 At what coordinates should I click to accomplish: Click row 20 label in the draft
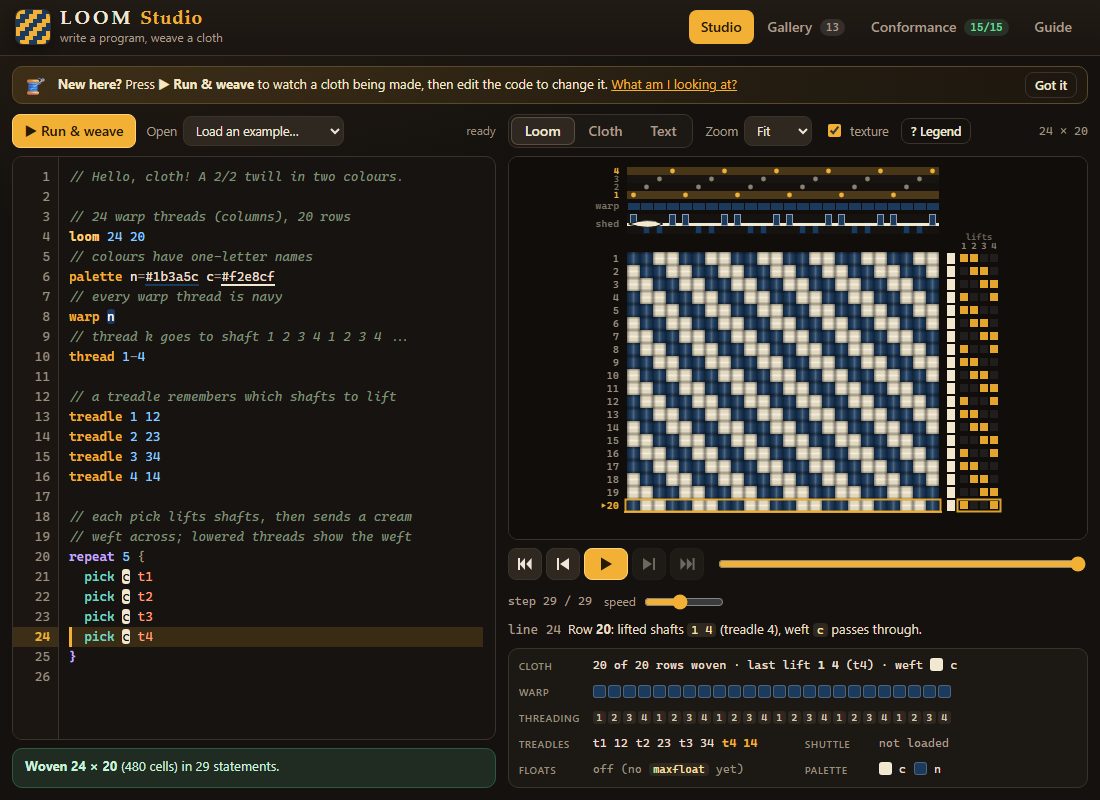(610, 505)
